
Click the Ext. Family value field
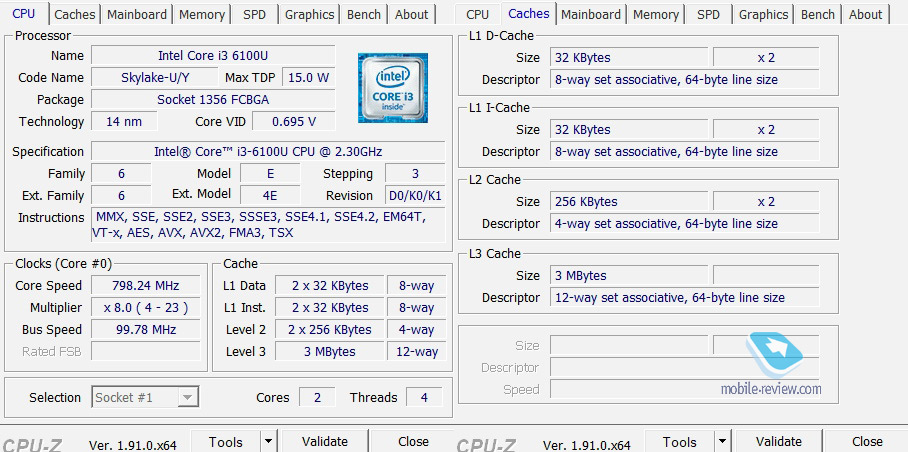[121, 196]
